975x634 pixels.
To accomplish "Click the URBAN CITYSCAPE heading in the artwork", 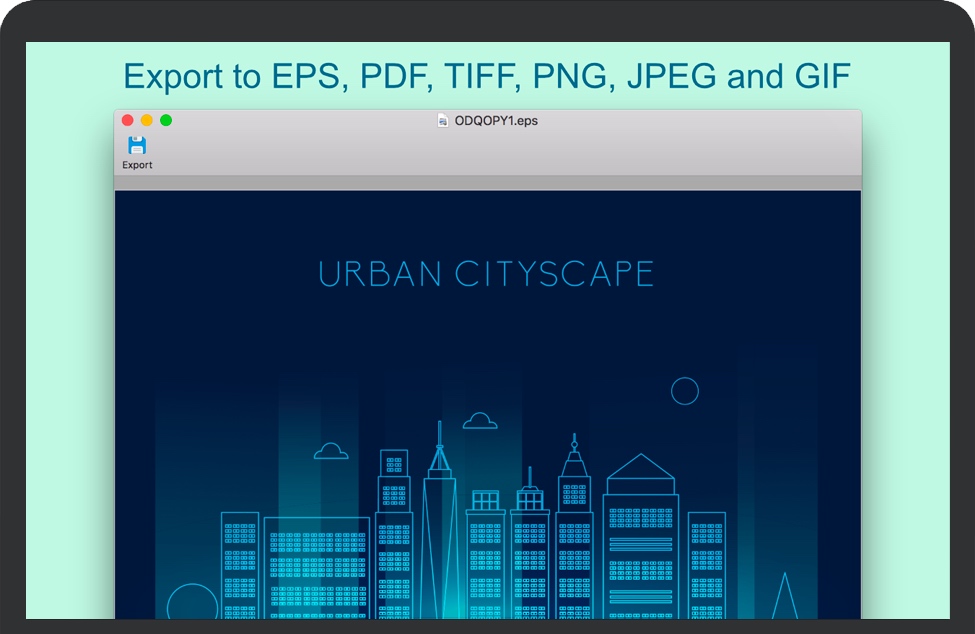I will [x=486, y=274].
